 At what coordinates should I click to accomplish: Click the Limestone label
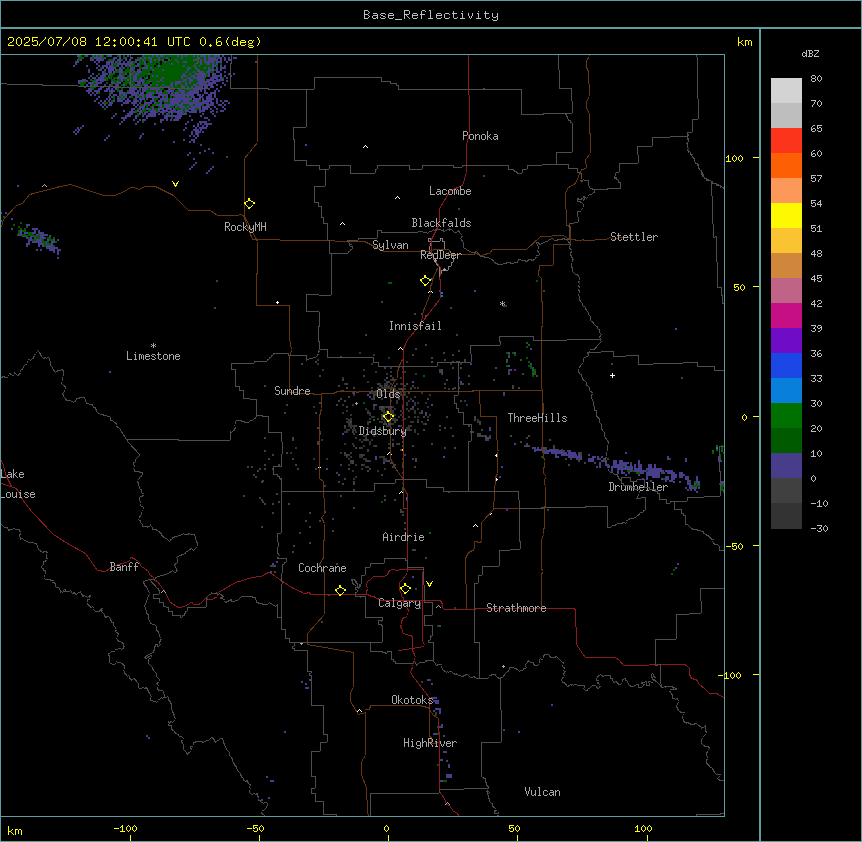pos(153,356)
